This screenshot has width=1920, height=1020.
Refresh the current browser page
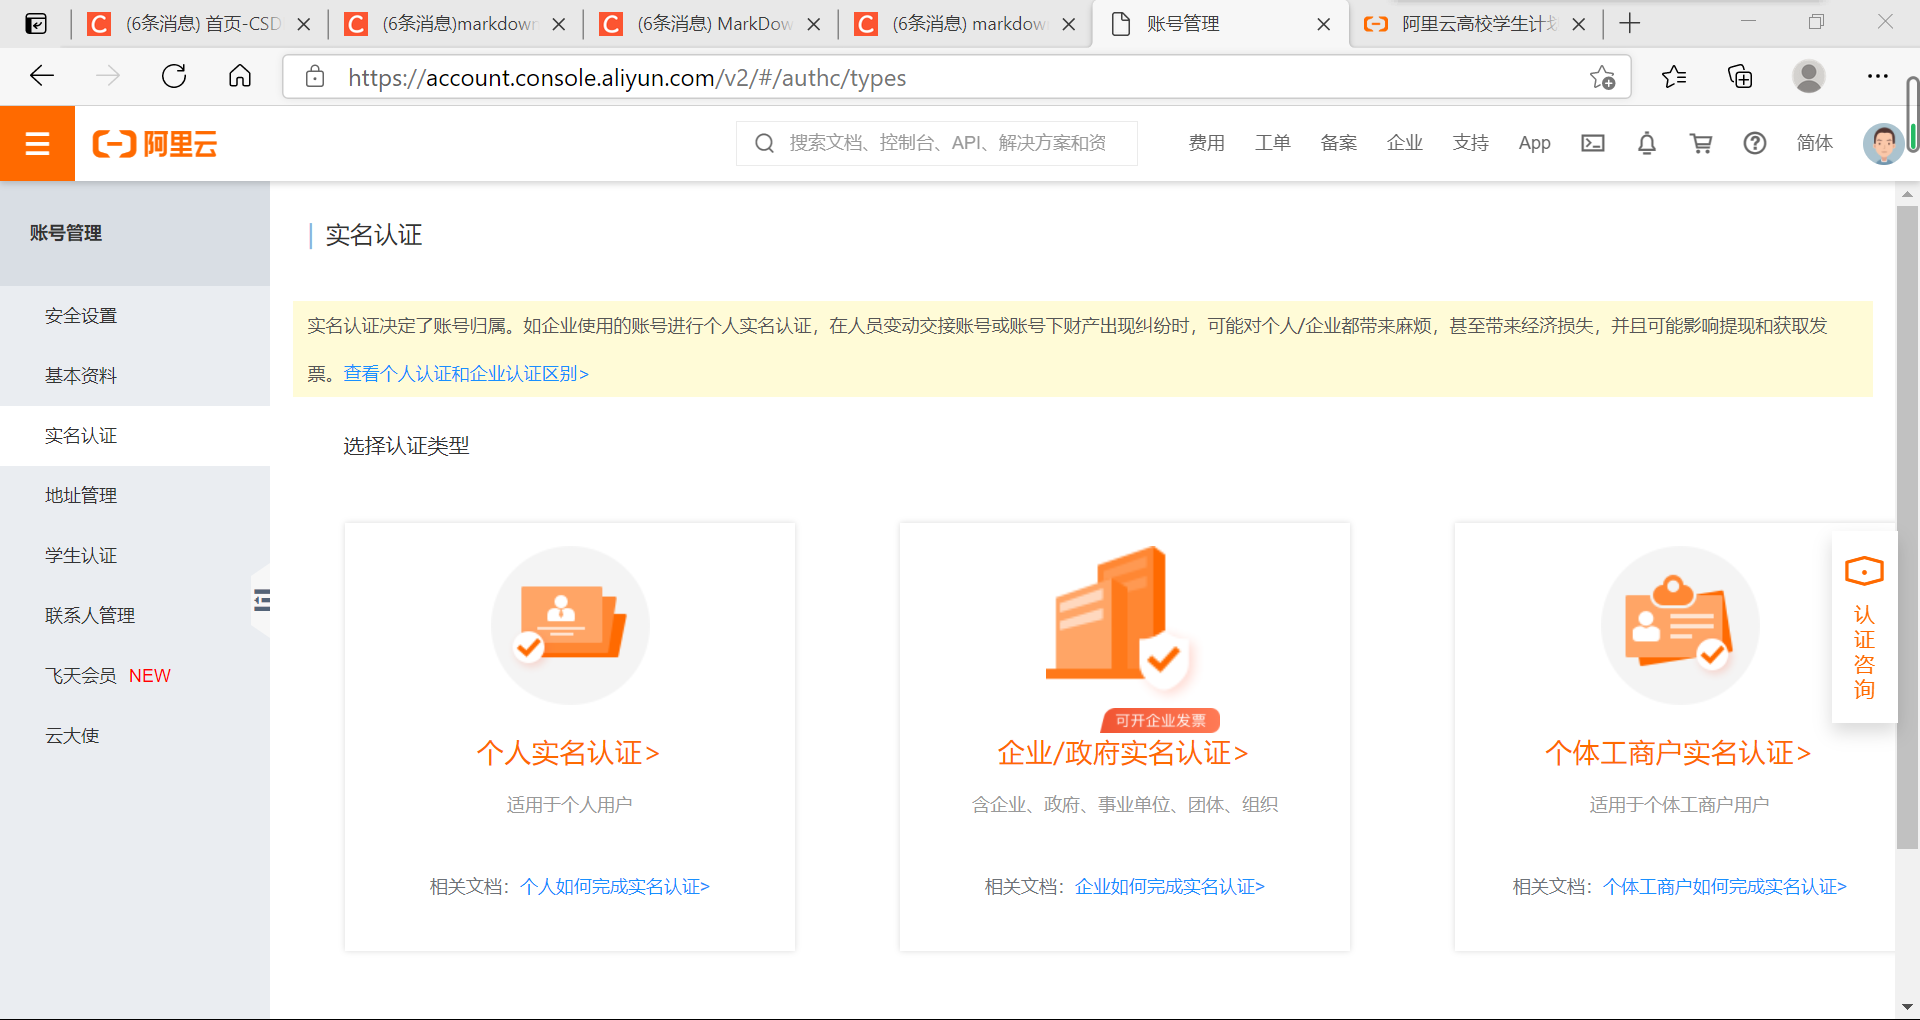click(x=174, y=76)
